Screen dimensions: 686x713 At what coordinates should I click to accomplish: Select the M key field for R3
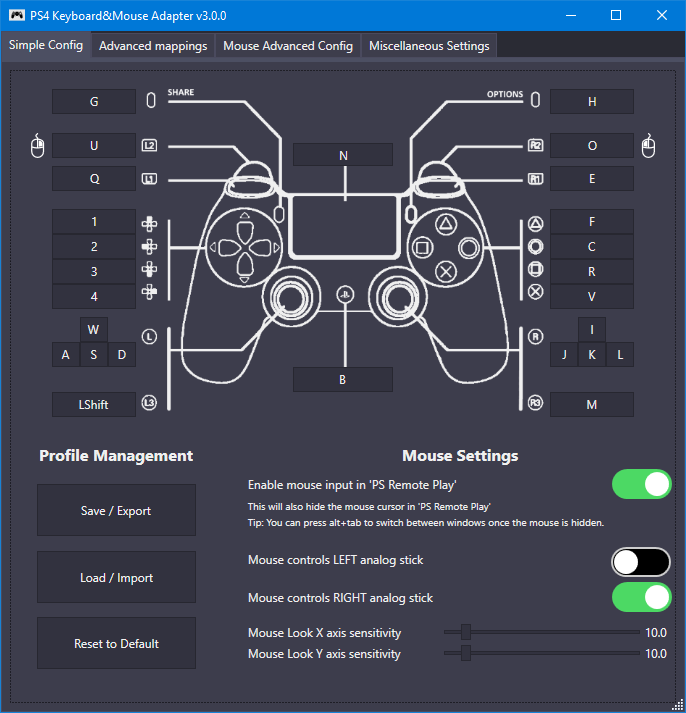592,404
